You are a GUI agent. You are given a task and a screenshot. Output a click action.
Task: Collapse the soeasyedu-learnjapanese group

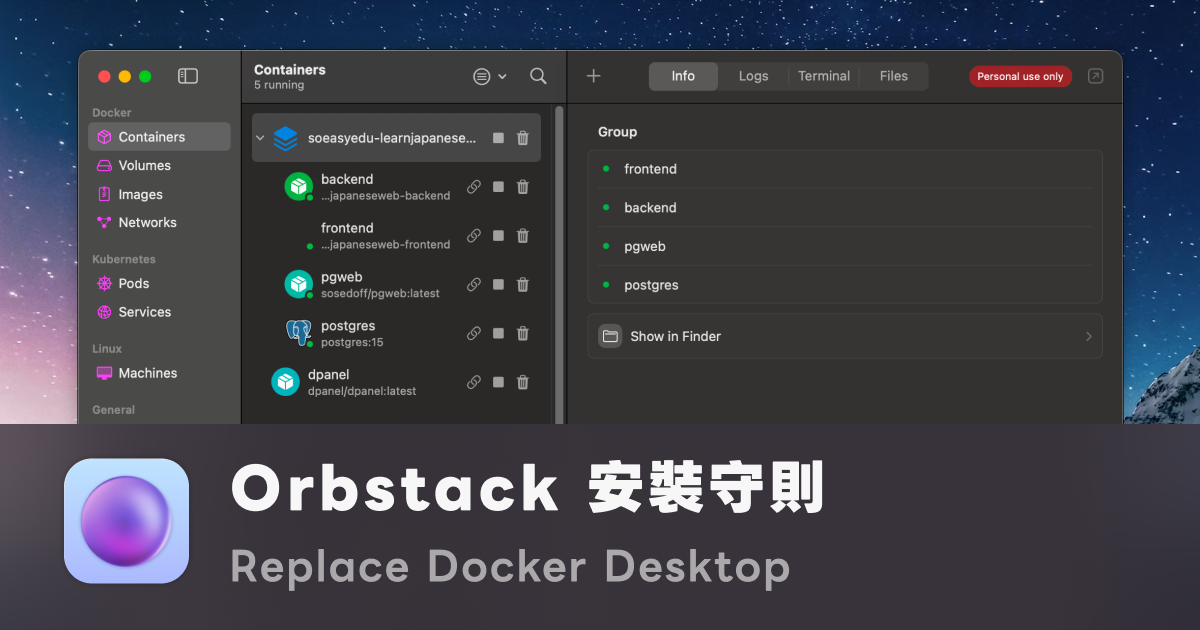pos(261,138)
